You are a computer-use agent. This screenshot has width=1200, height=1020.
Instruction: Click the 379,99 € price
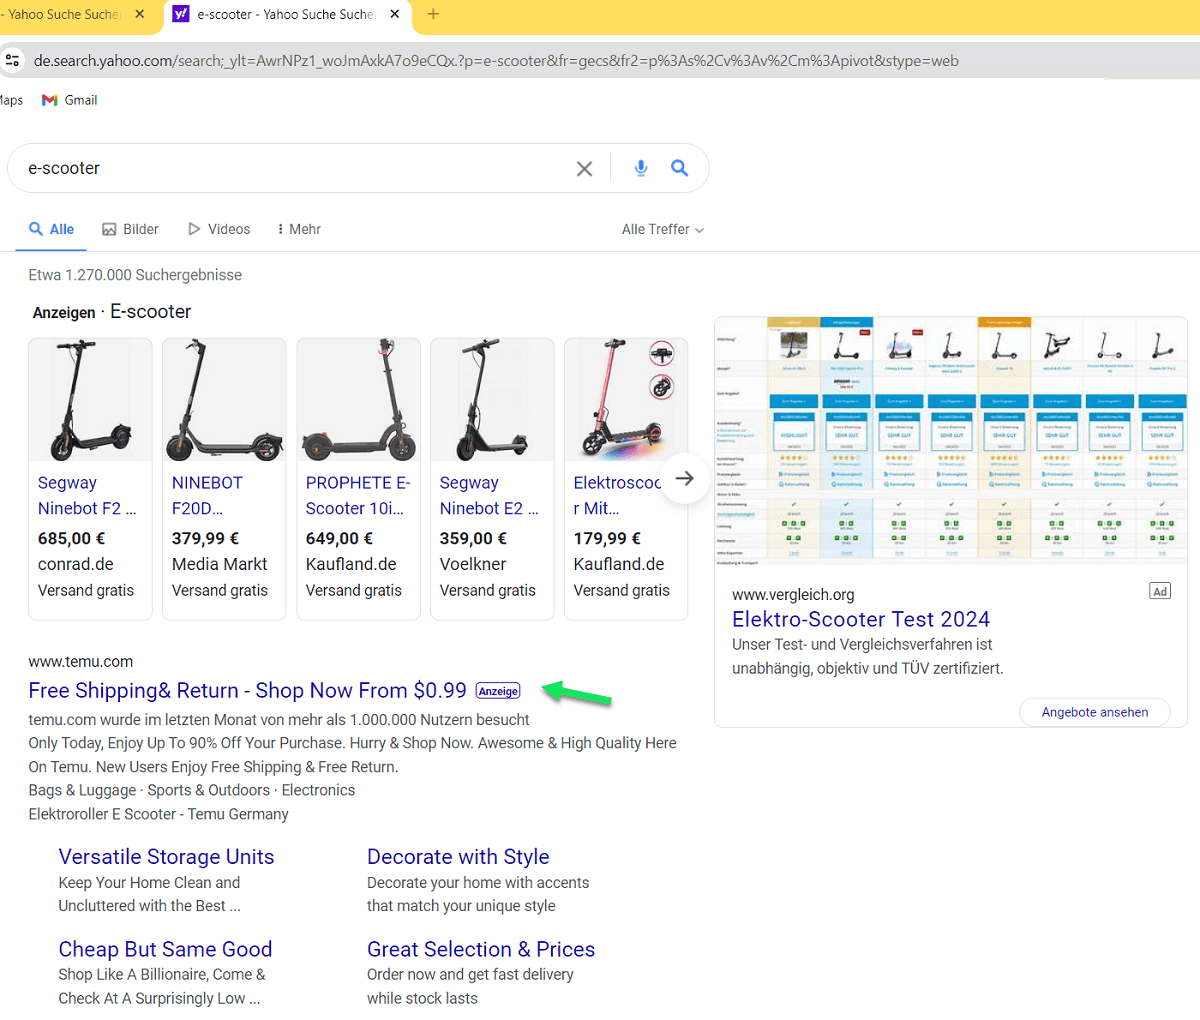205,538
